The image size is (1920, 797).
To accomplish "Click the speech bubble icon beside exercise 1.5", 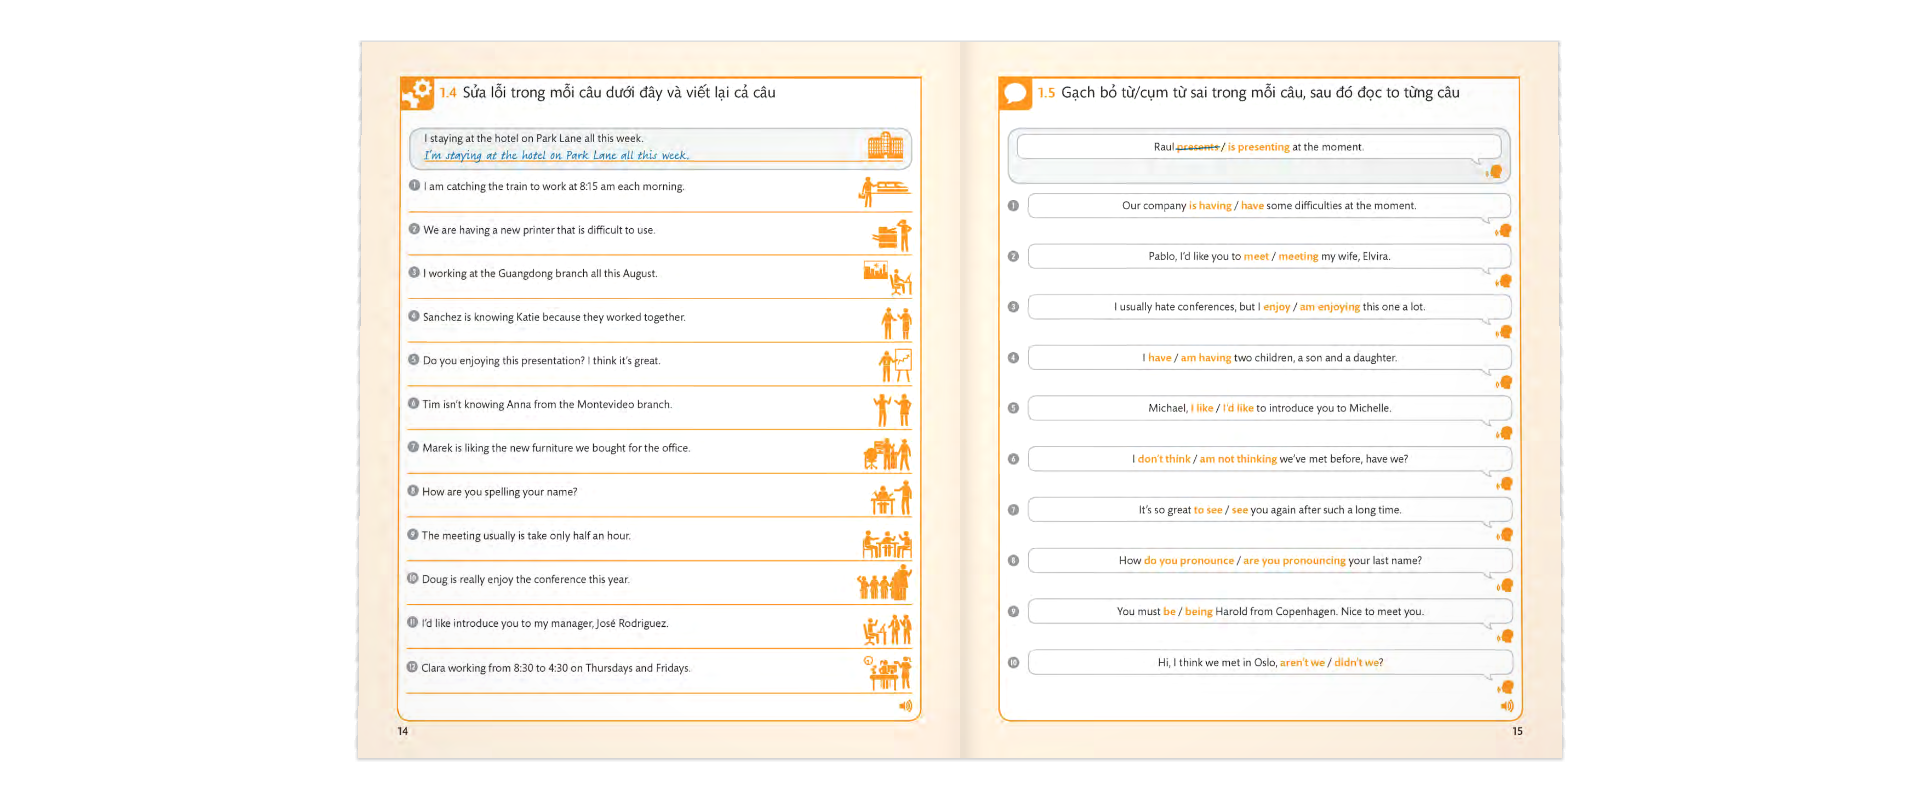I will click(1015, 93).
